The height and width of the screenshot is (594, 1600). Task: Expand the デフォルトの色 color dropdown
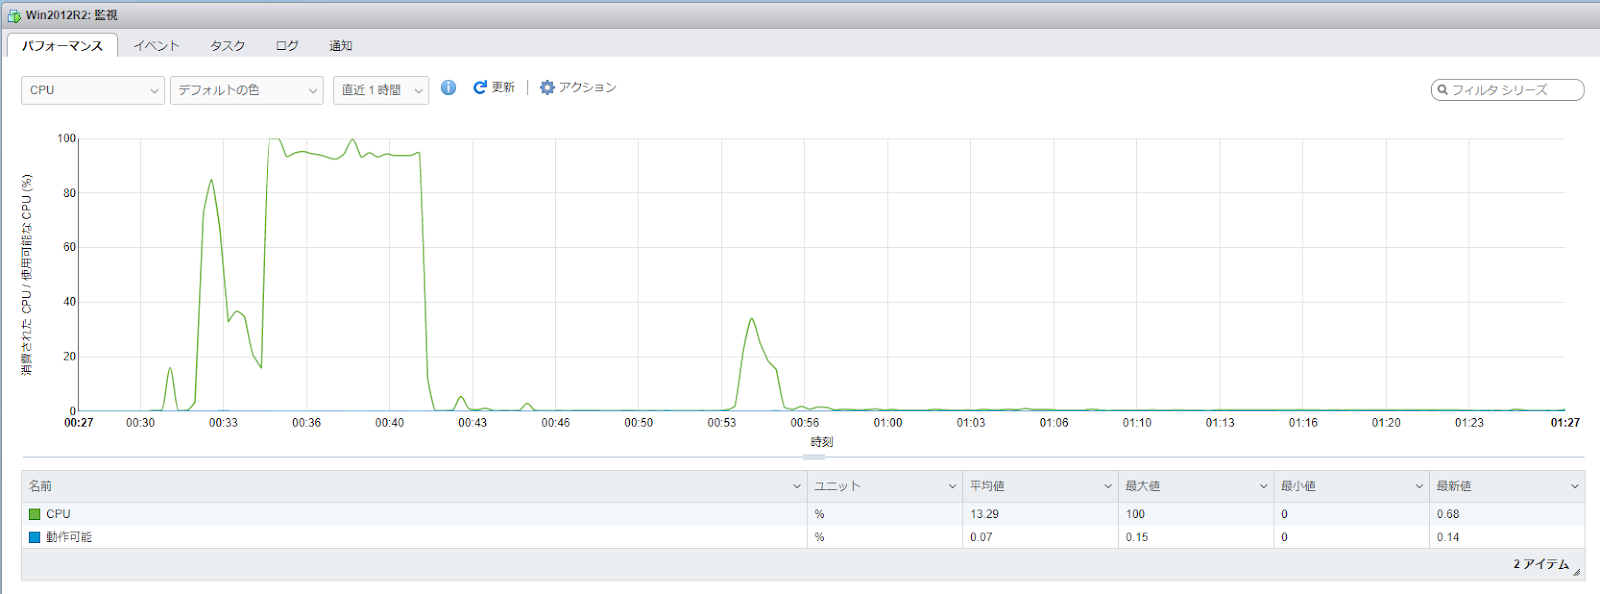point(247,90)
